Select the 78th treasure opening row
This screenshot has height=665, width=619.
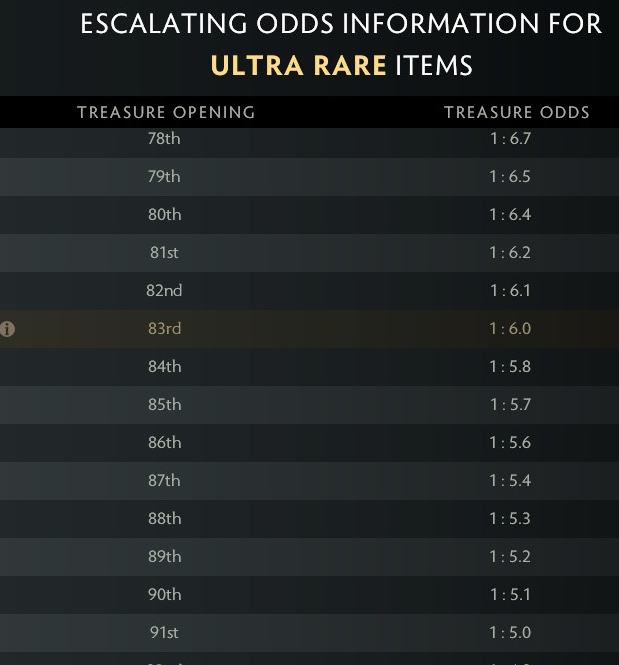point(310,142)
